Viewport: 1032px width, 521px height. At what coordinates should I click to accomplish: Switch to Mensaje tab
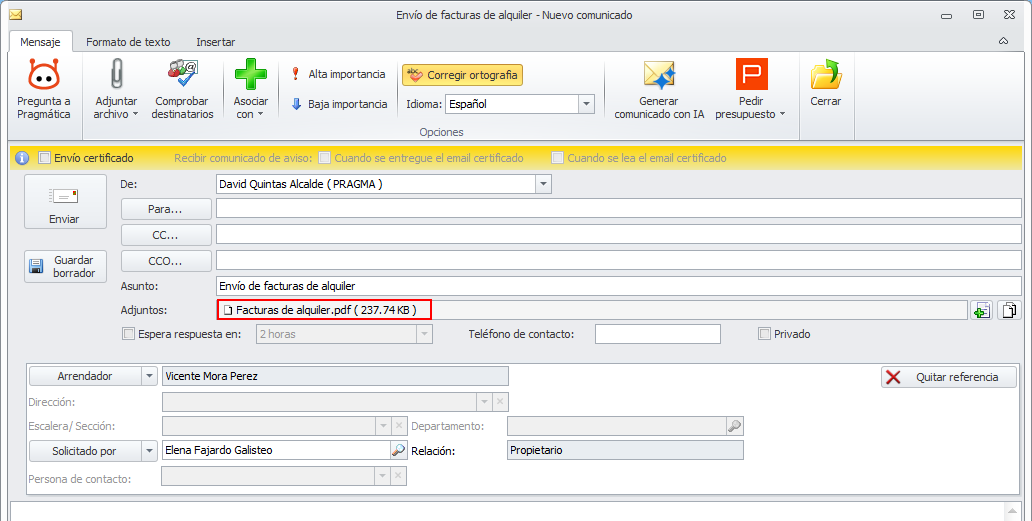[x=40, y=41]
